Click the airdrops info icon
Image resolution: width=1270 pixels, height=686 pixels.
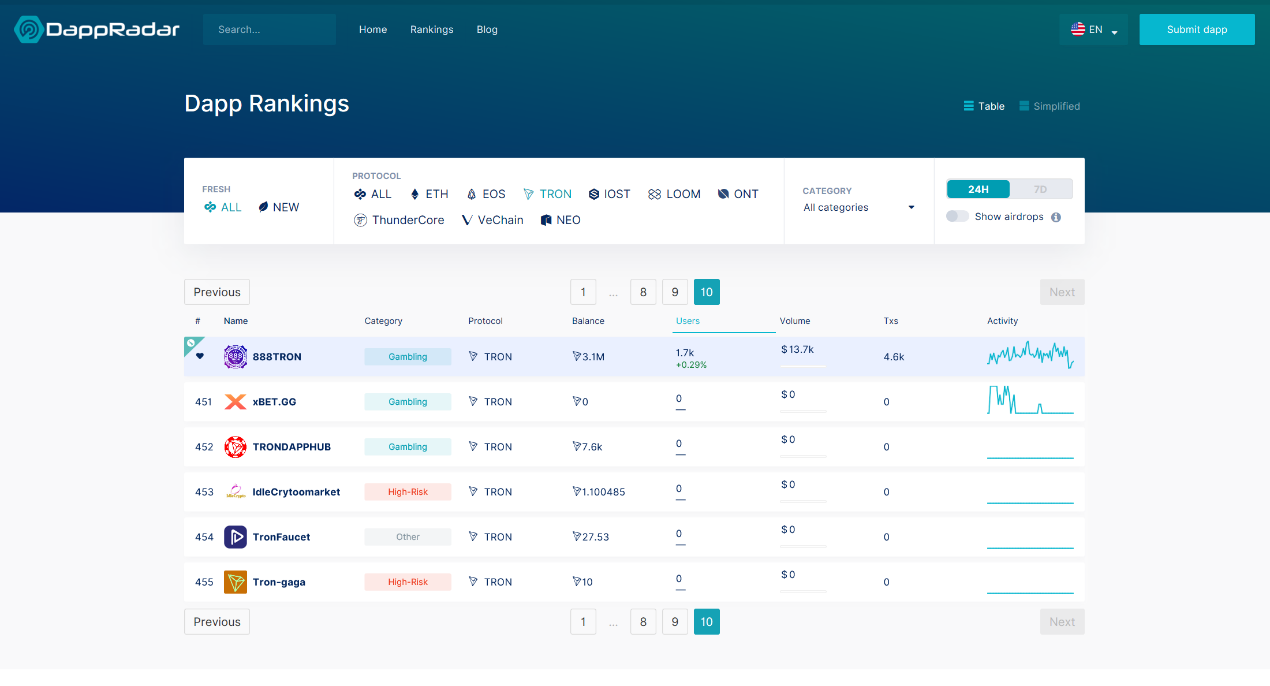click(1056, 217)
